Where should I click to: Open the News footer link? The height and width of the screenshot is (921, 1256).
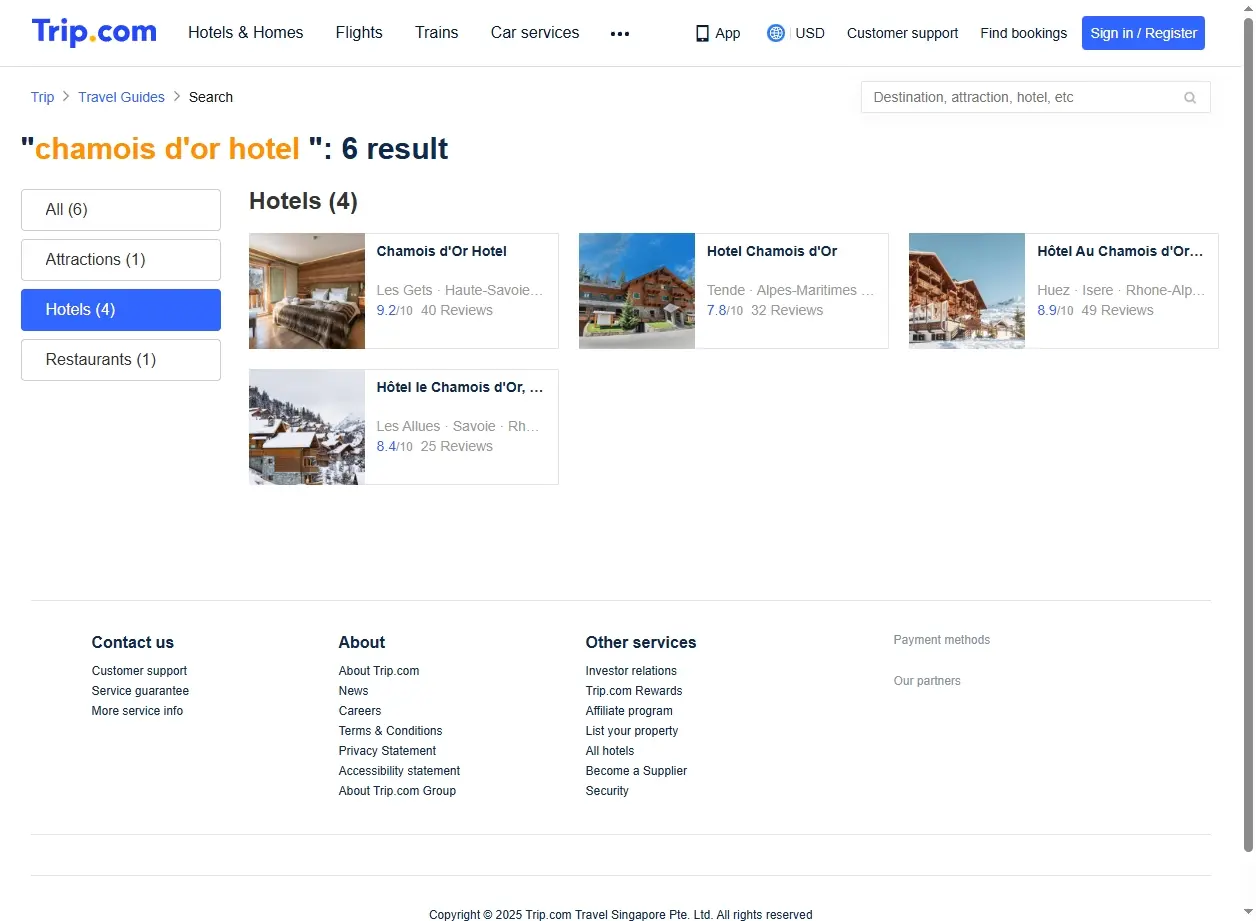click(353, 691)
